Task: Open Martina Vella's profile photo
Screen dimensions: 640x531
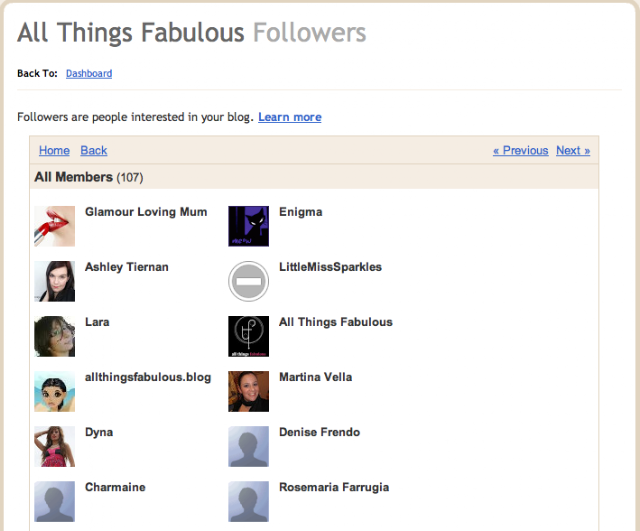Action: click(x=248, y=391)
